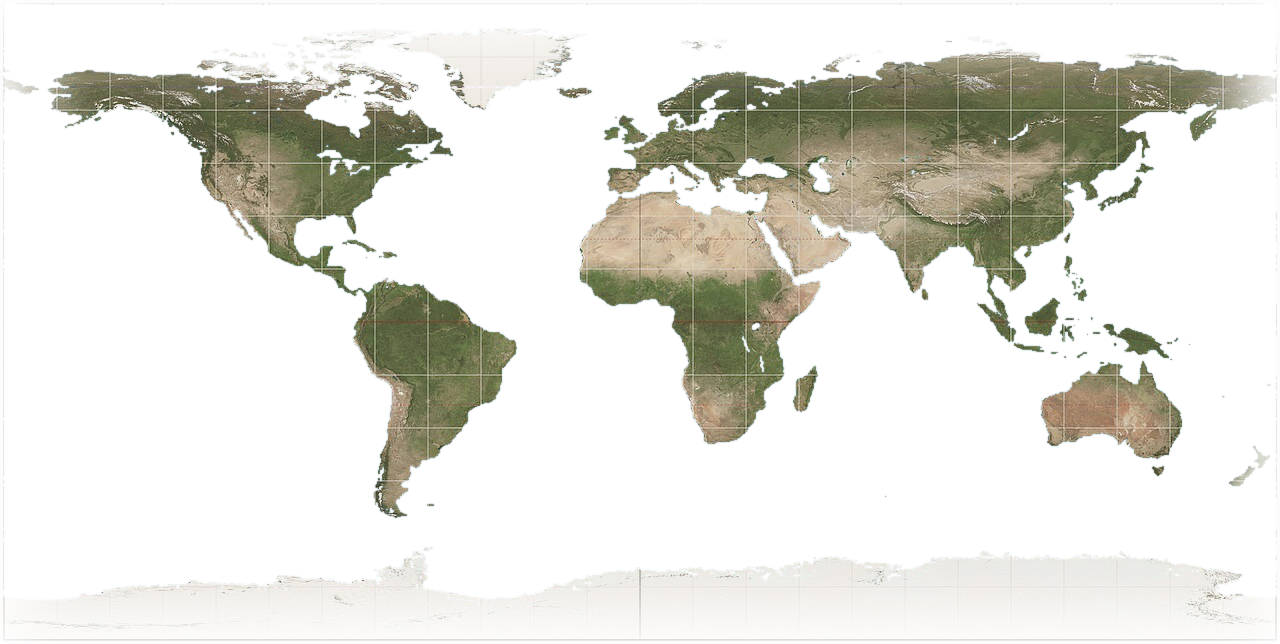Select the island of Borneo

tap(1044, 317)
